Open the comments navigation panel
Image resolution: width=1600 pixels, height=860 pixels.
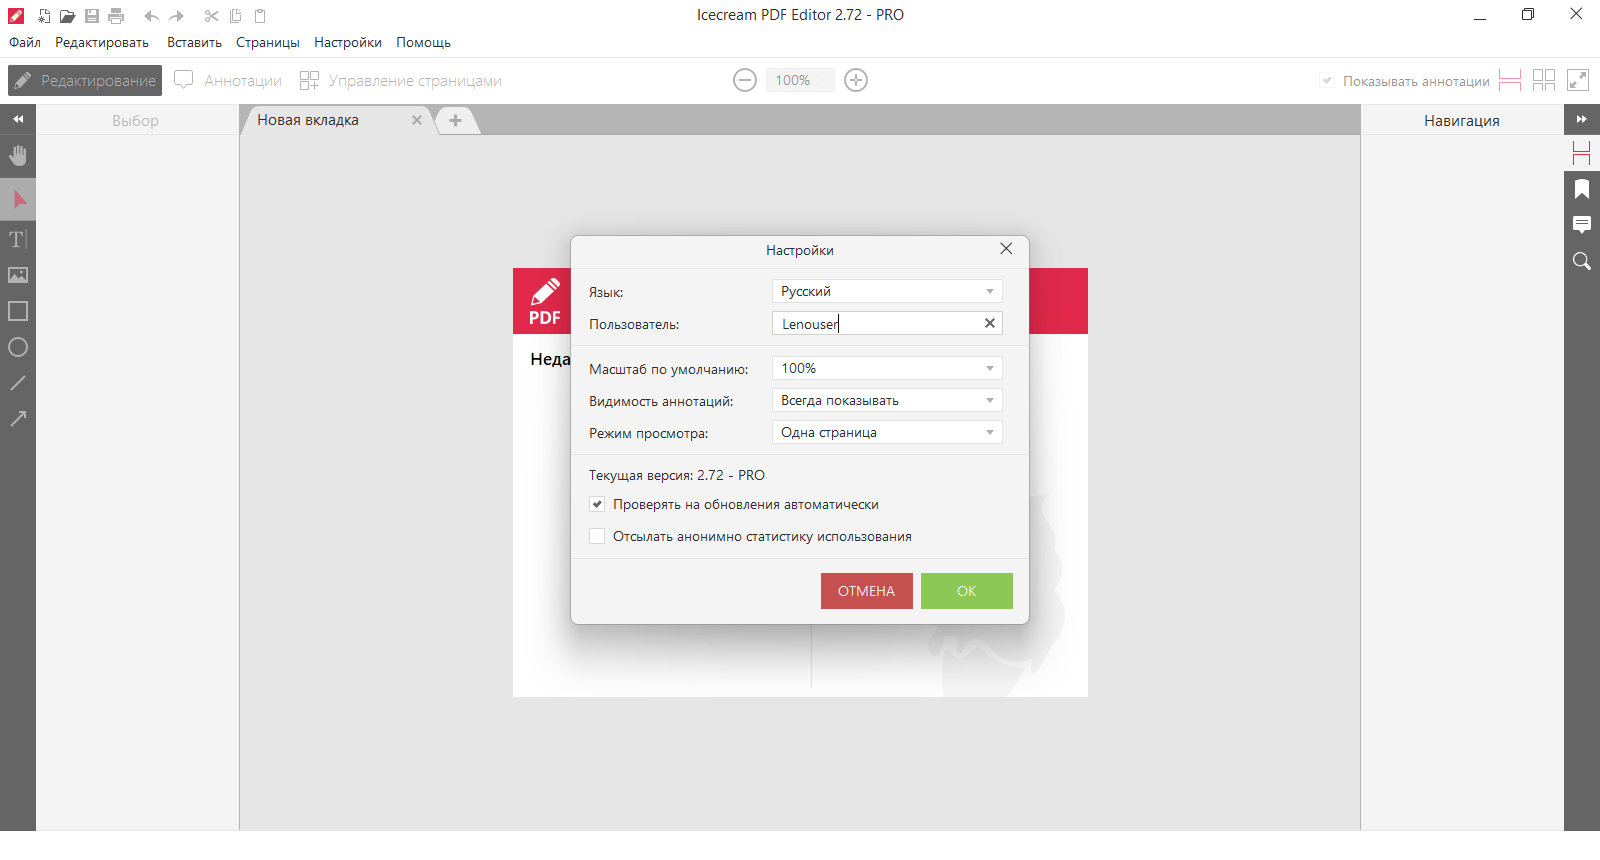(x=1582, y=224)
